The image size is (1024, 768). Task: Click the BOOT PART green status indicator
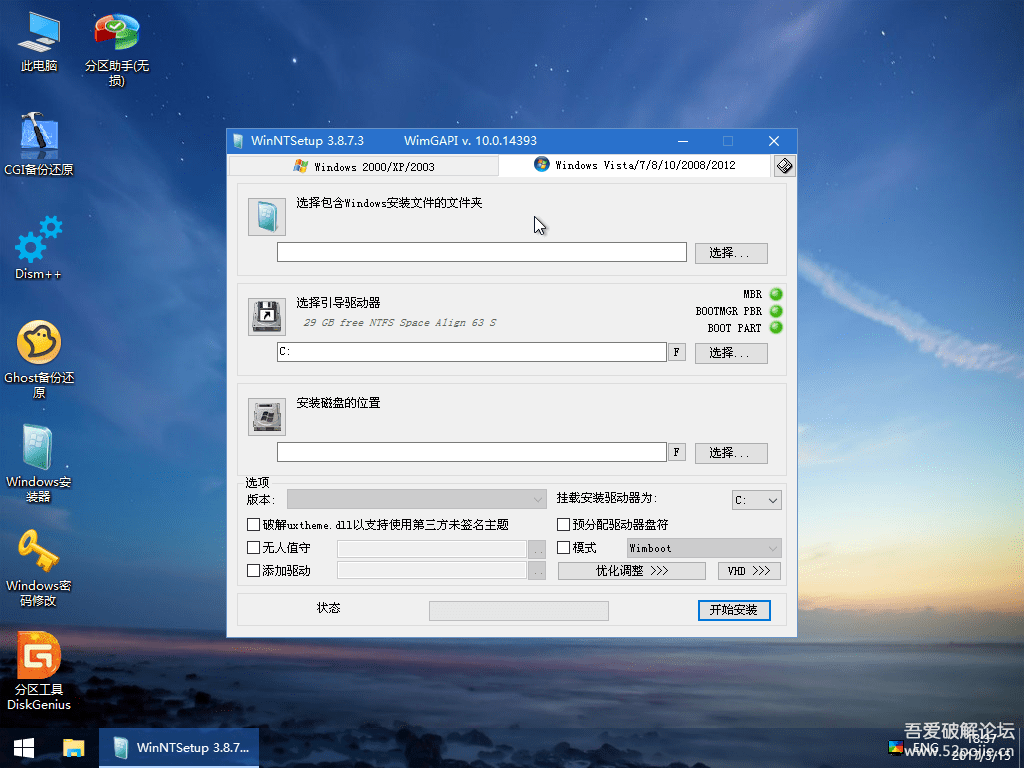[776, 328]
